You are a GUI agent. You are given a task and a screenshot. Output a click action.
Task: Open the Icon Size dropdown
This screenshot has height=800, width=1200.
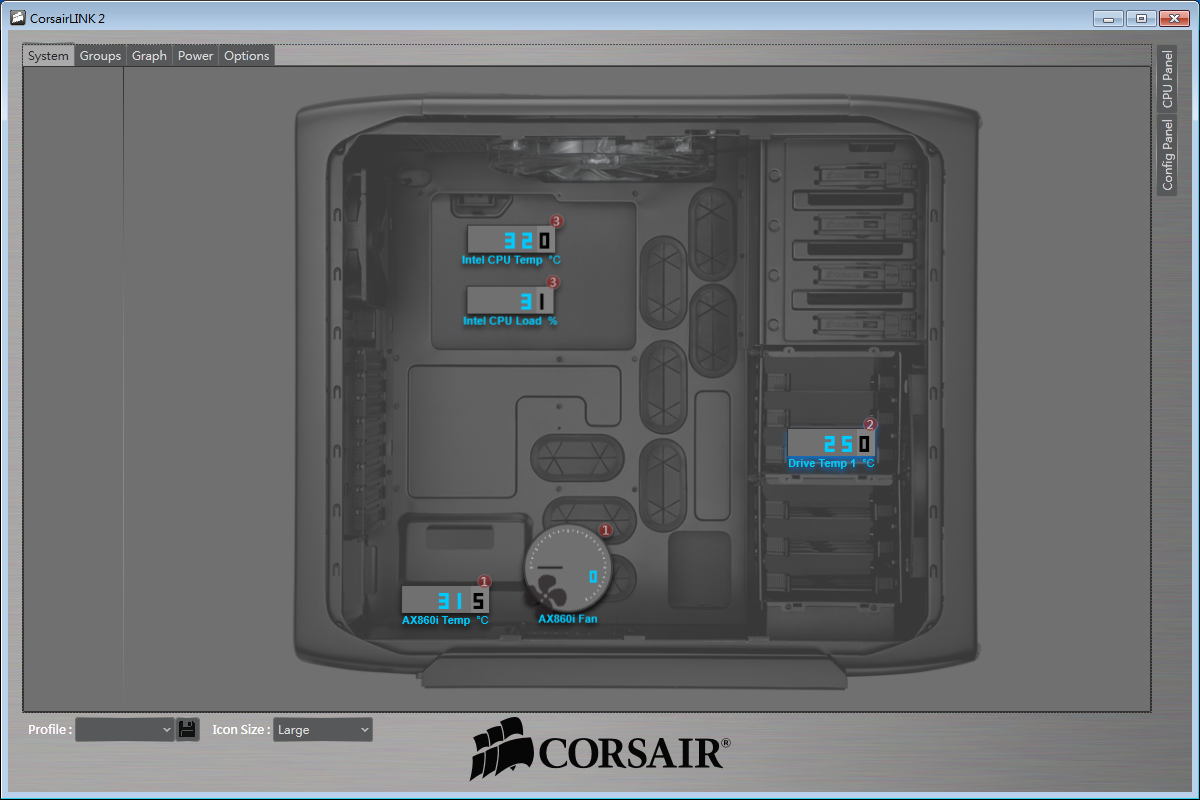tap(322, 729)
